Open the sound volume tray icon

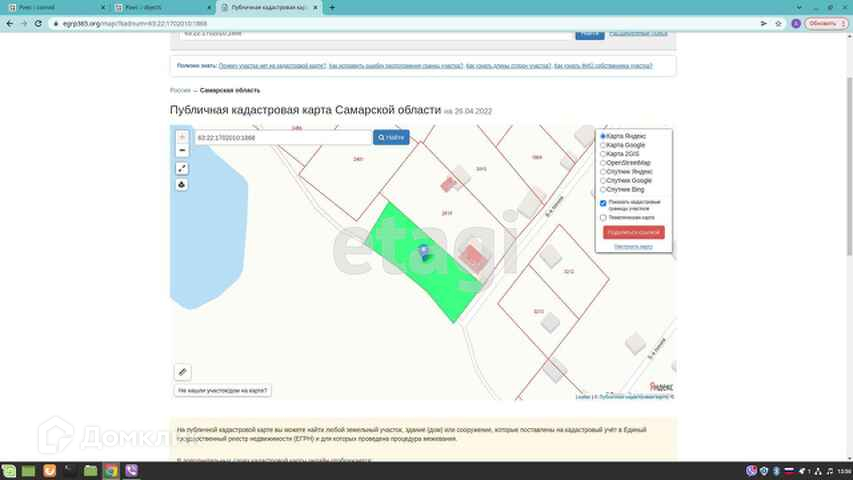point(830,471)
